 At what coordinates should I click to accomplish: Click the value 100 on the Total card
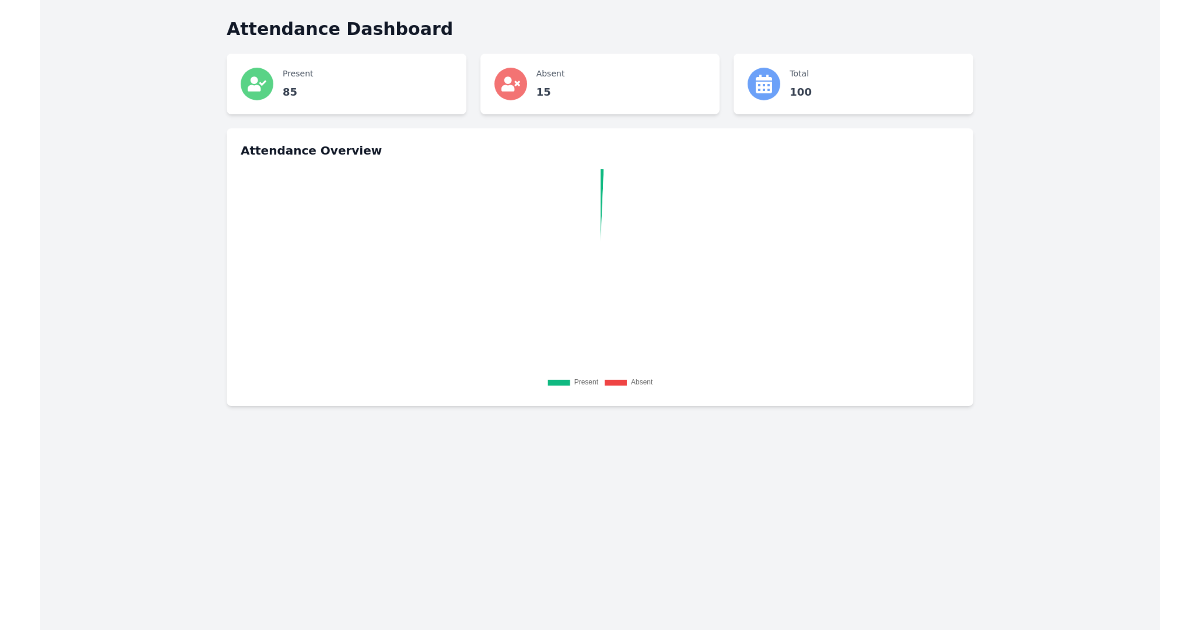coord(800,92)
